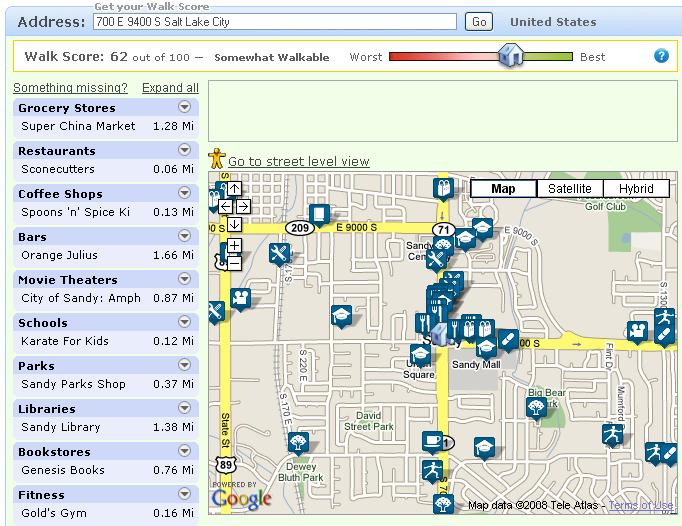Expand the Coffee Shops category
Image resolution: width=682 pixels, height=526 pixels.
[x=184, y=192]
